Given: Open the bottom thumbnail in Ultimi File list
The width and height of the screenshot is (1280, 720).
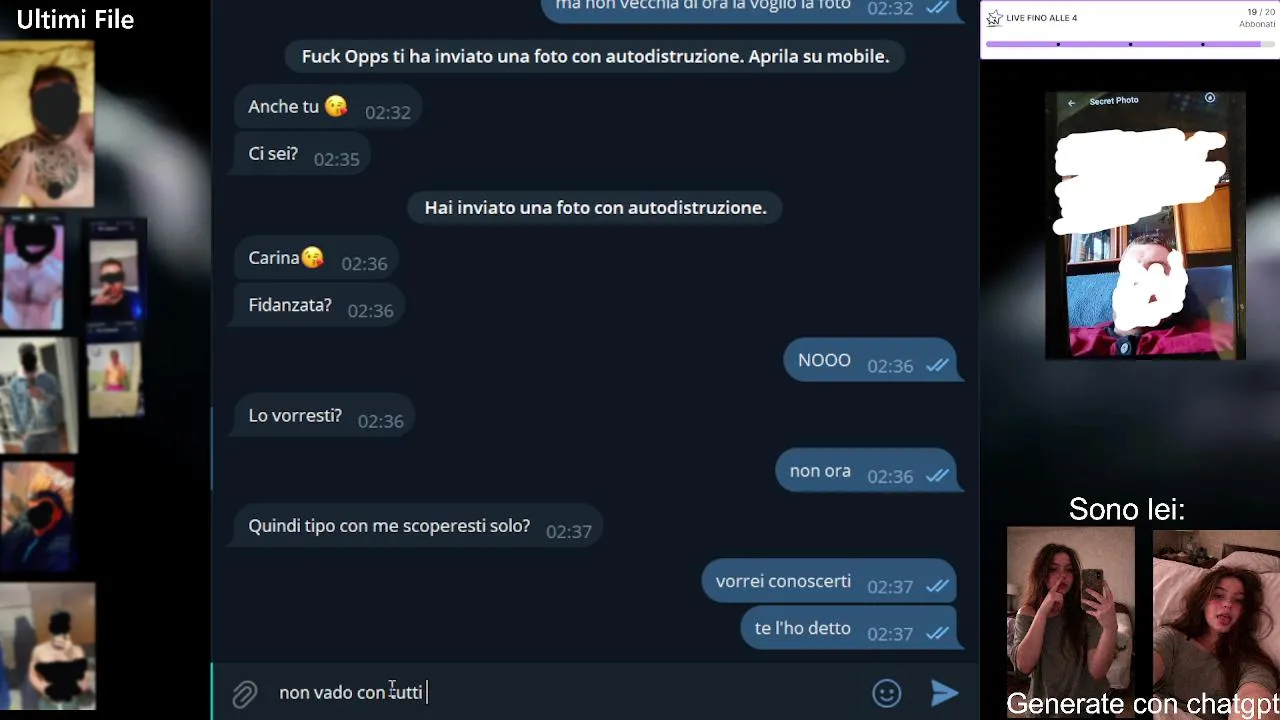Looking at the screenshot, I should [48, 646].
